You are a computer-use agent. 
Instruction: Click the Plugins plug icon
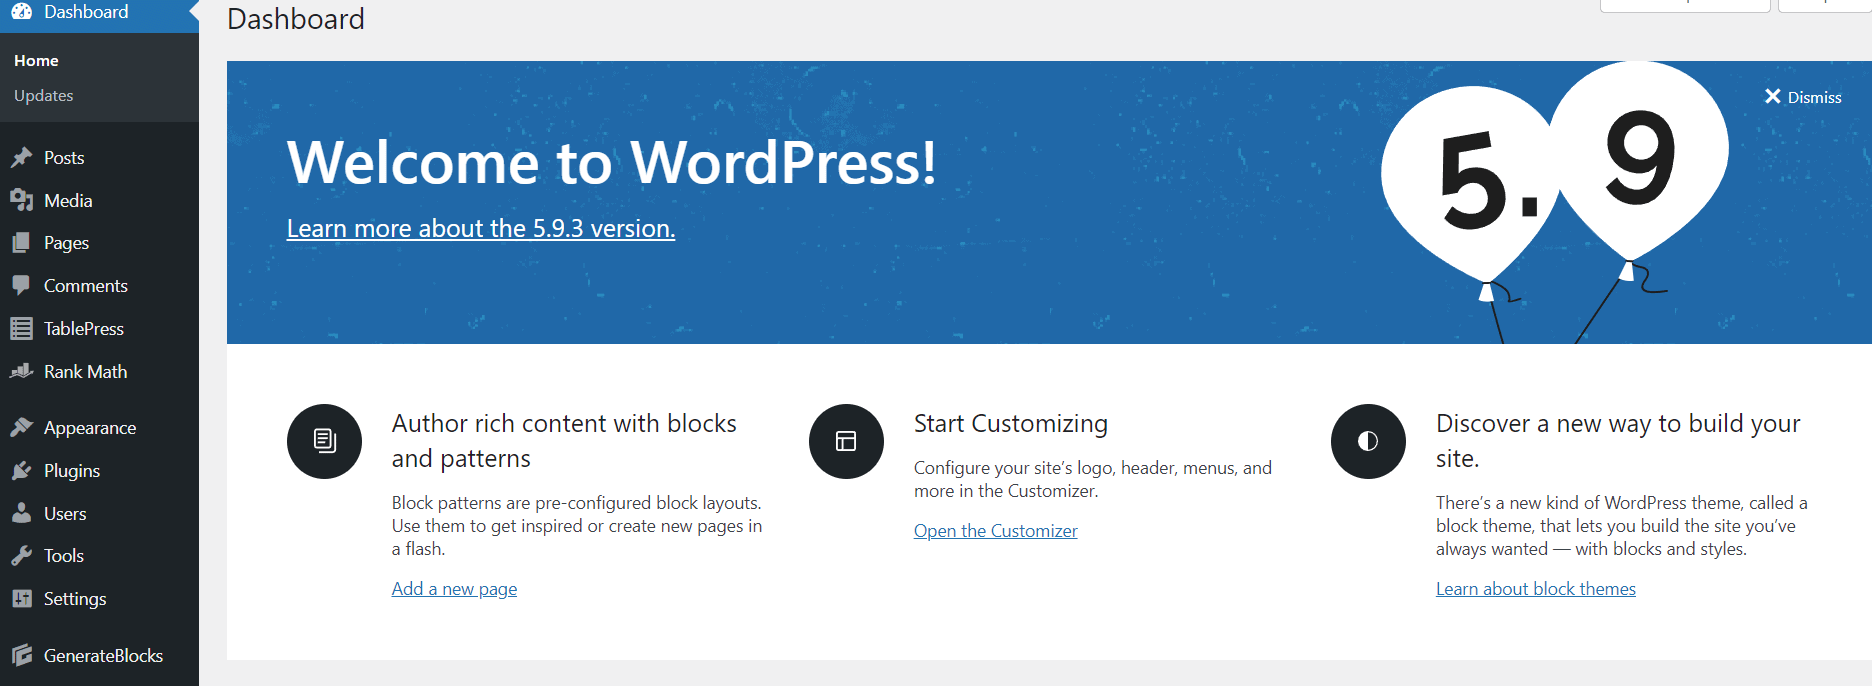pyautogui.click(x=21, y=471)
